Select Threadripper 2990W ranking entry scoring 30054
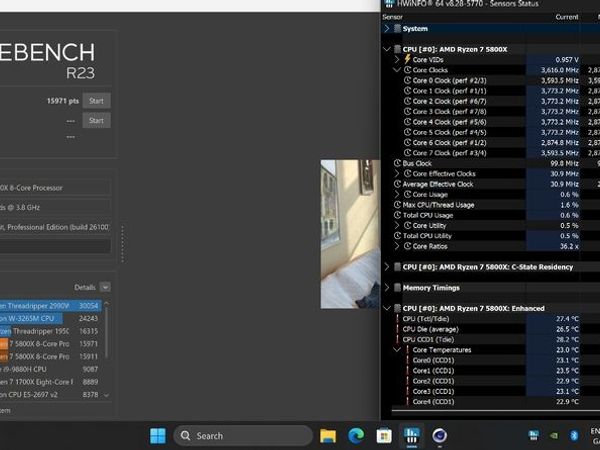This screenshot has height=450, width=600. (51, 306)
